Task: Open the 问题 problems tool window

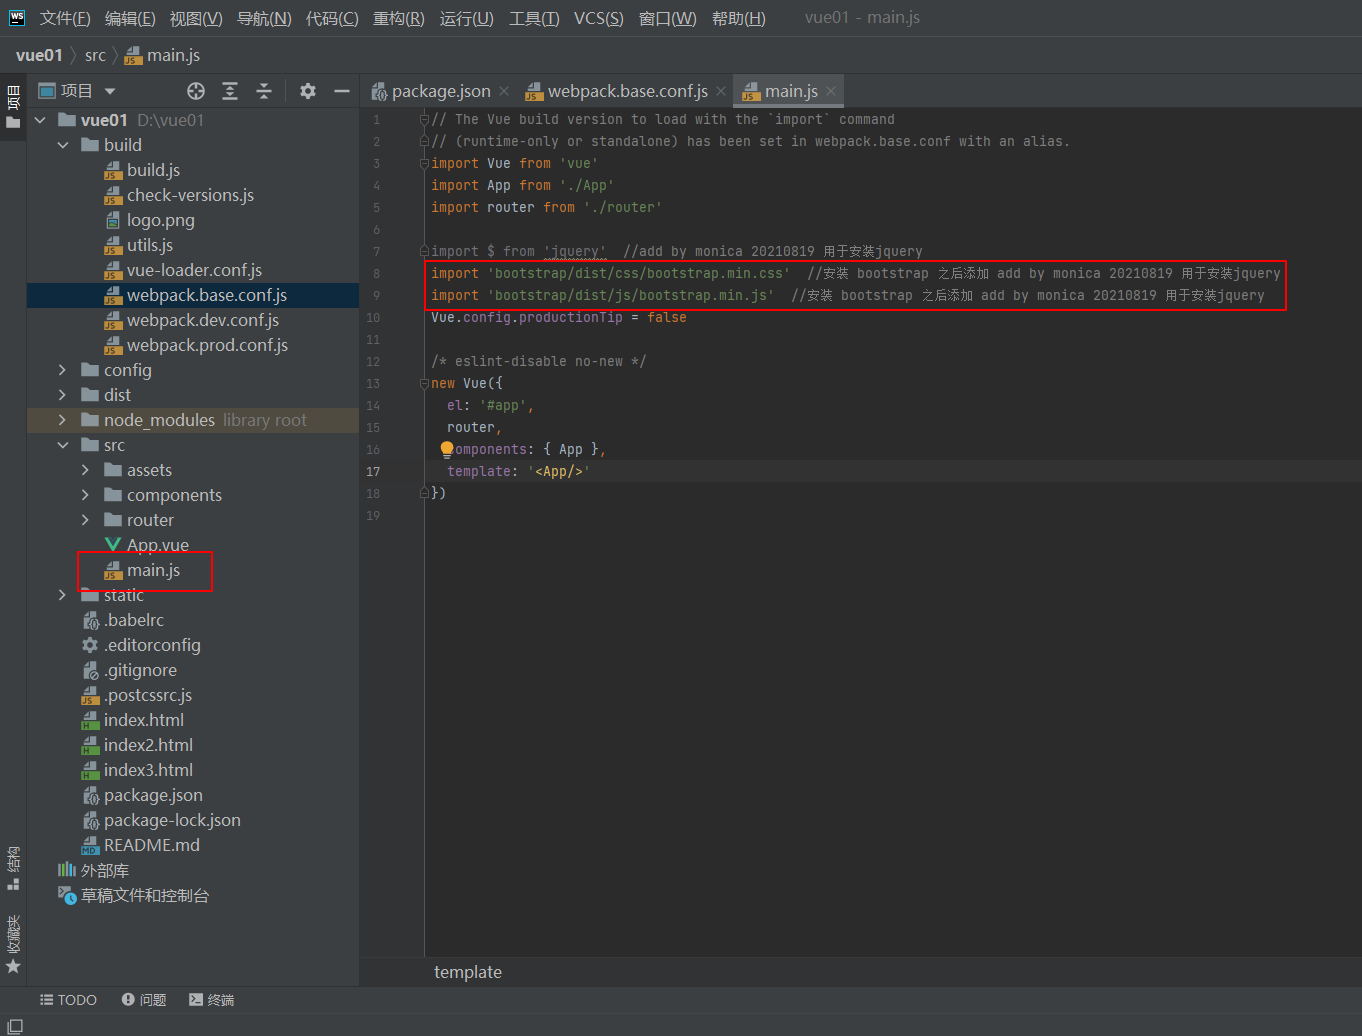Action: 144,1000
